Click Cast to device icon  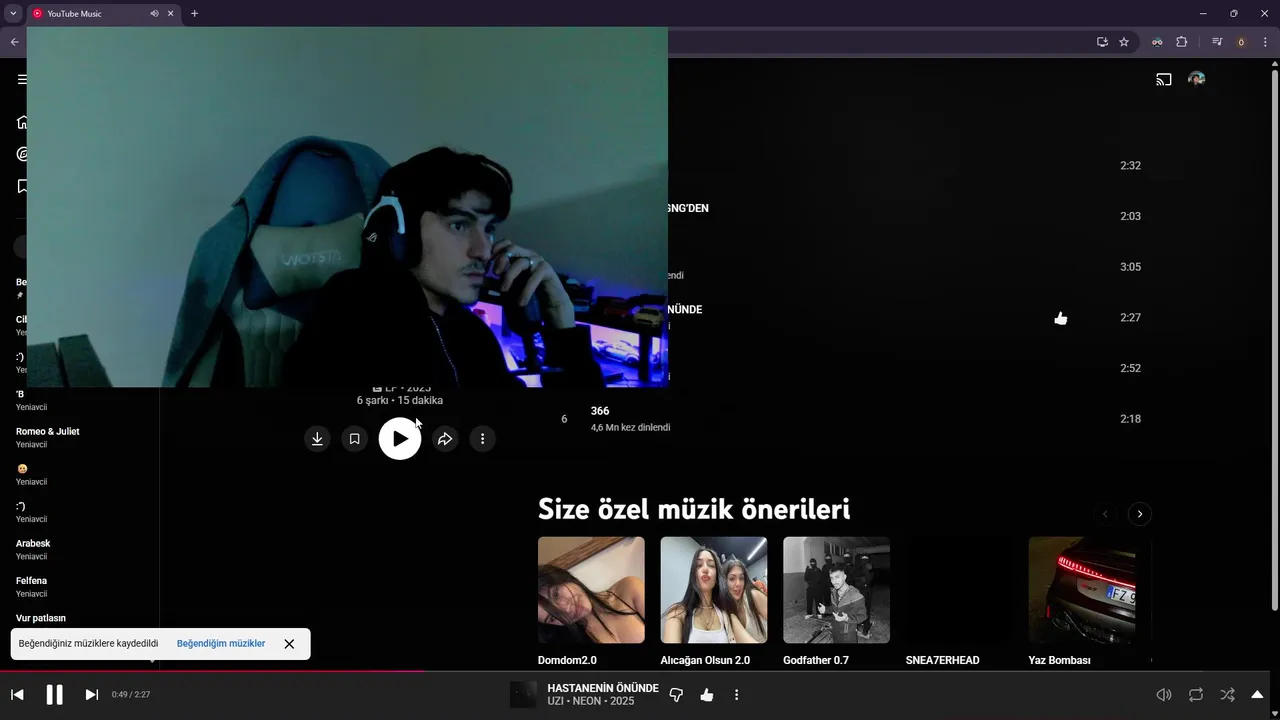1164,79
